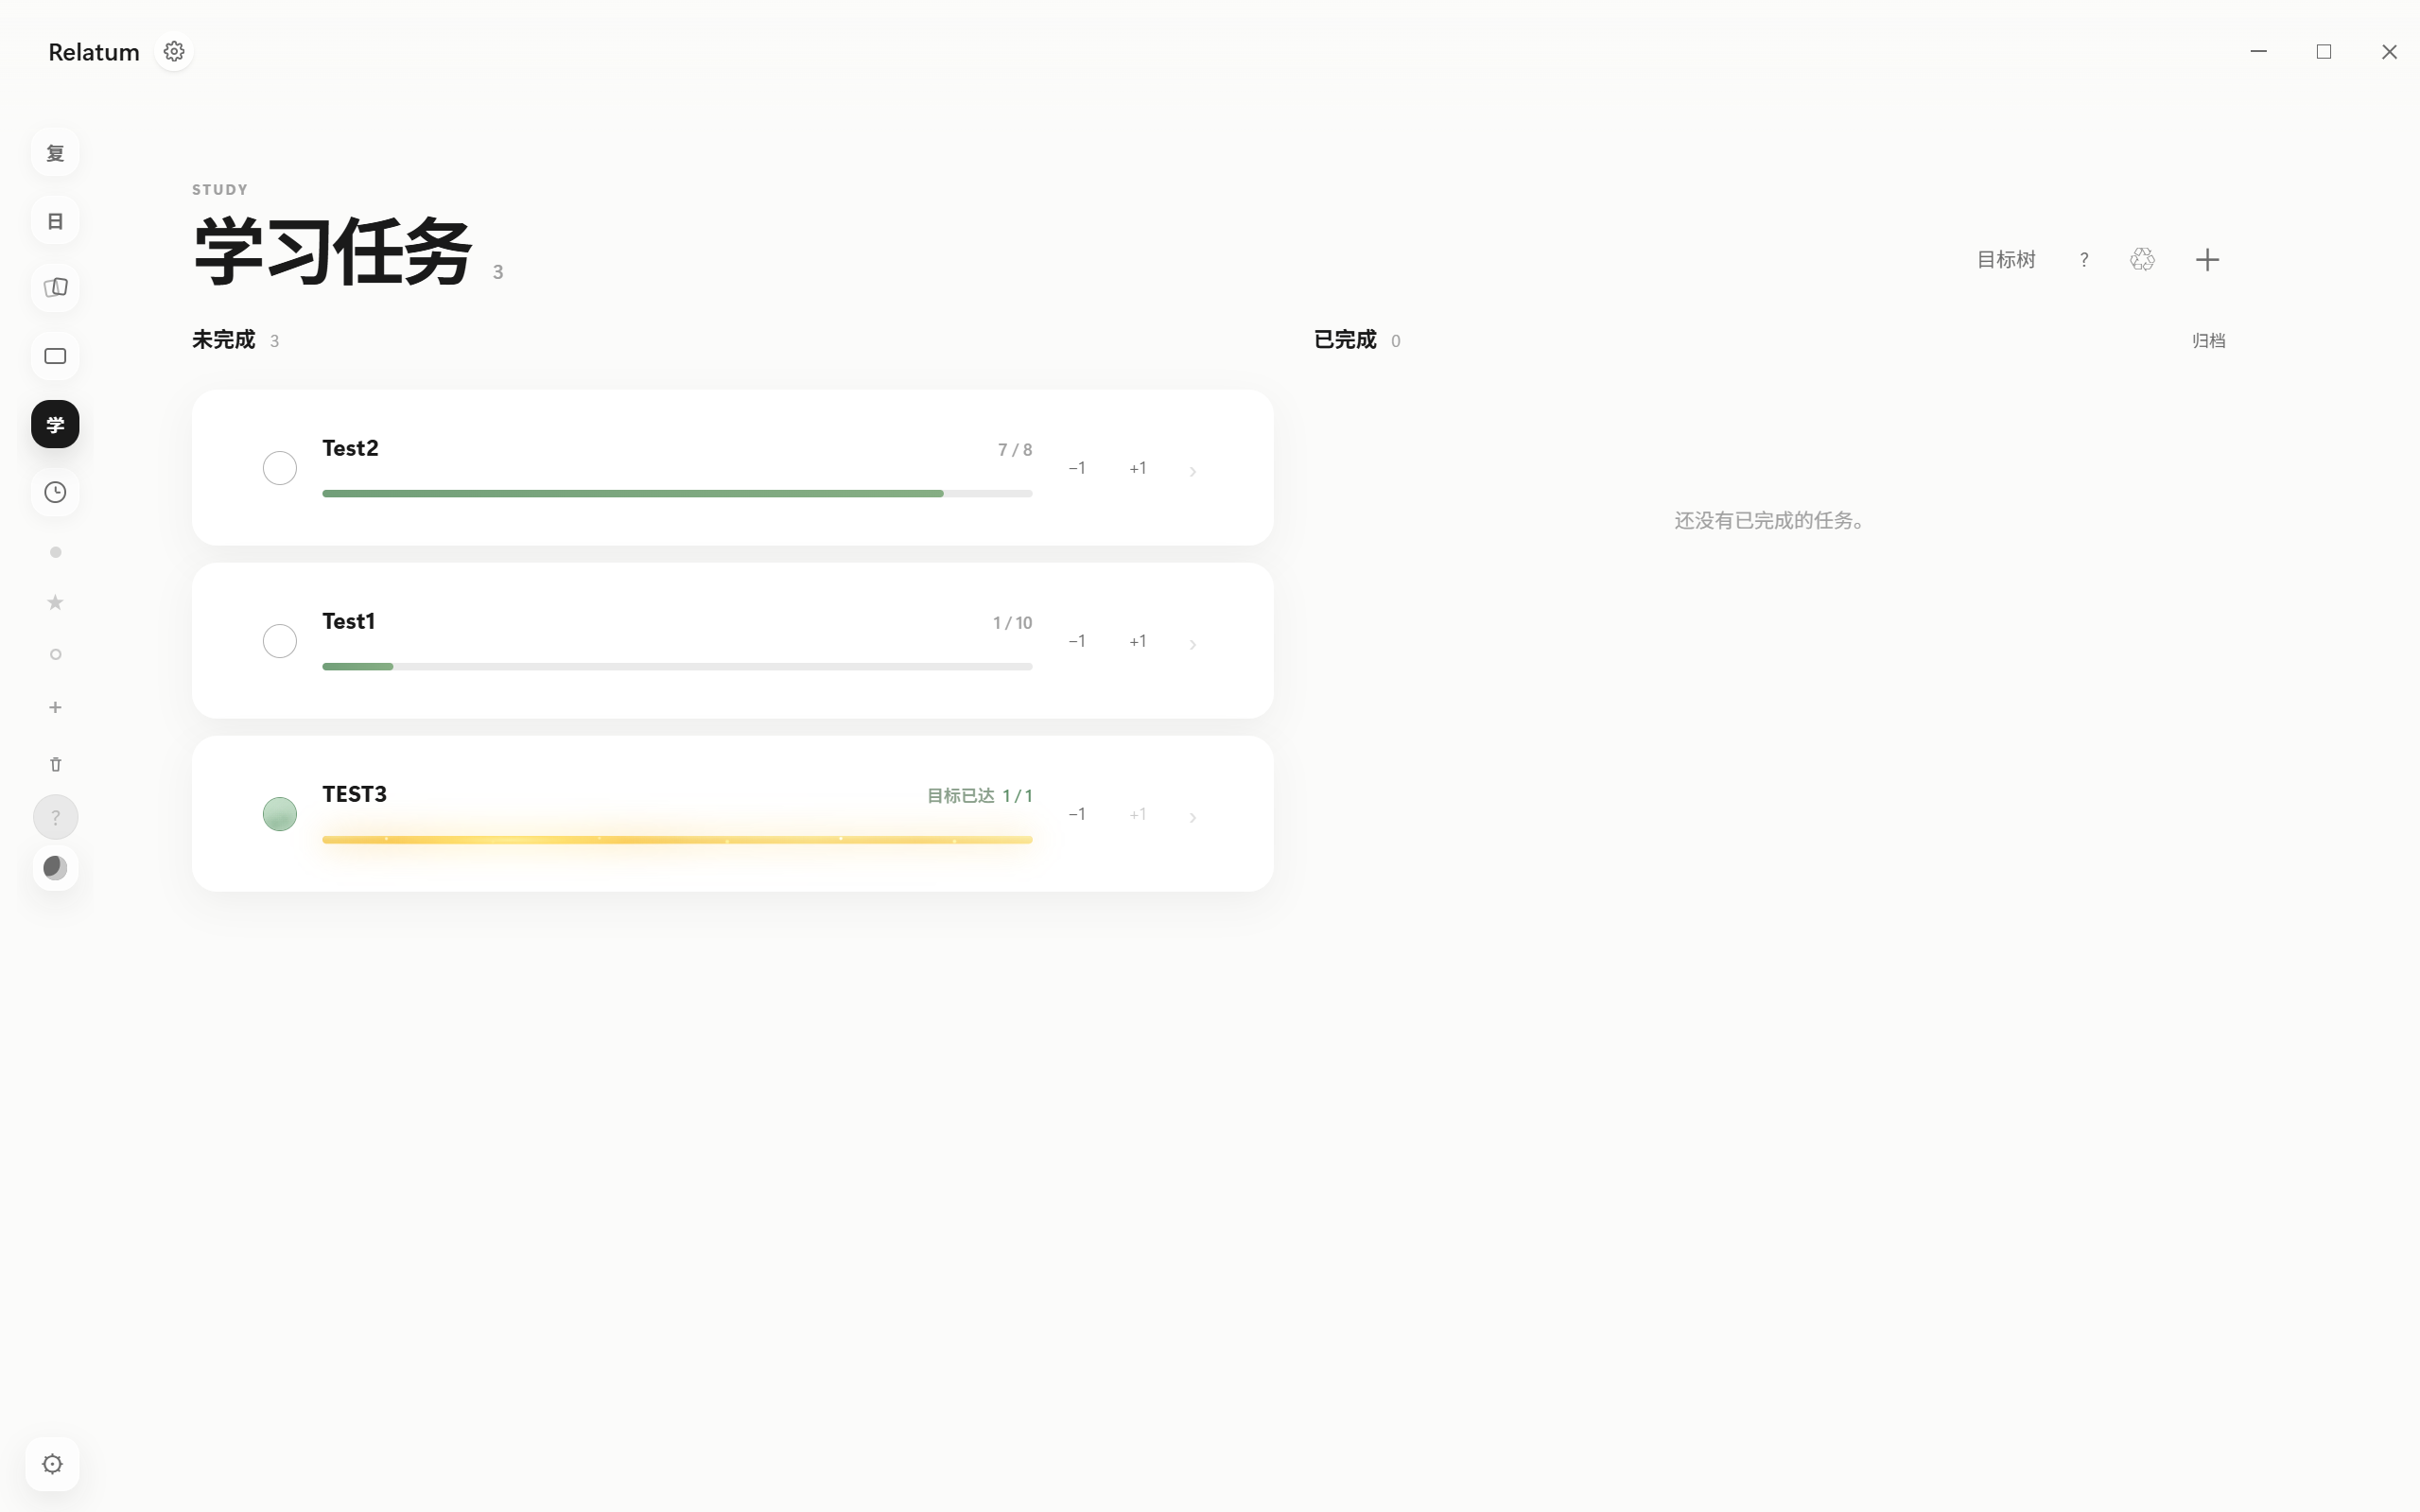Select the active 学 study sidebar icon
Image resolution: width=2420 pixels, height=1512 pixels.
(x=55, y=424)
